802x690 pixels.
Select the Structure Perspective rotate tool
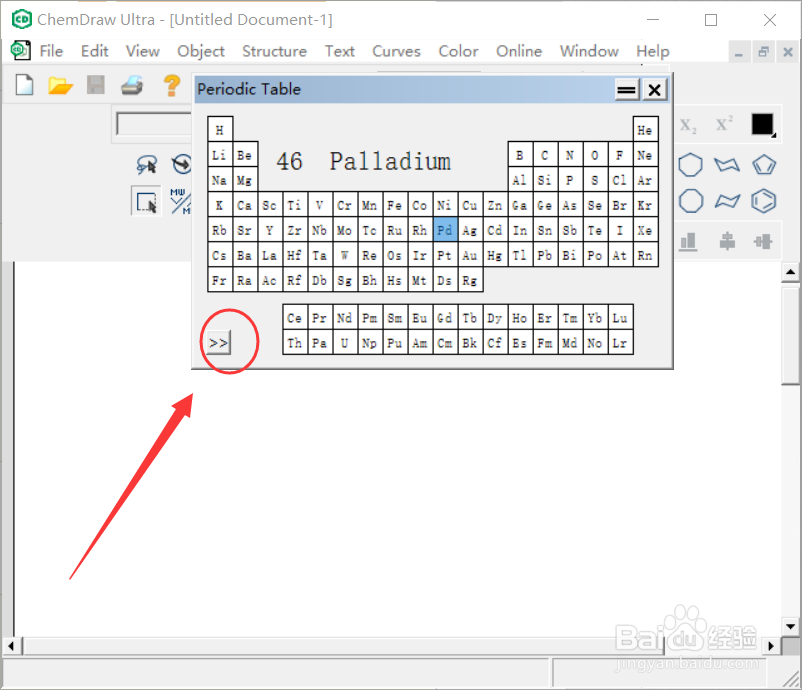(x=182, y=164)
